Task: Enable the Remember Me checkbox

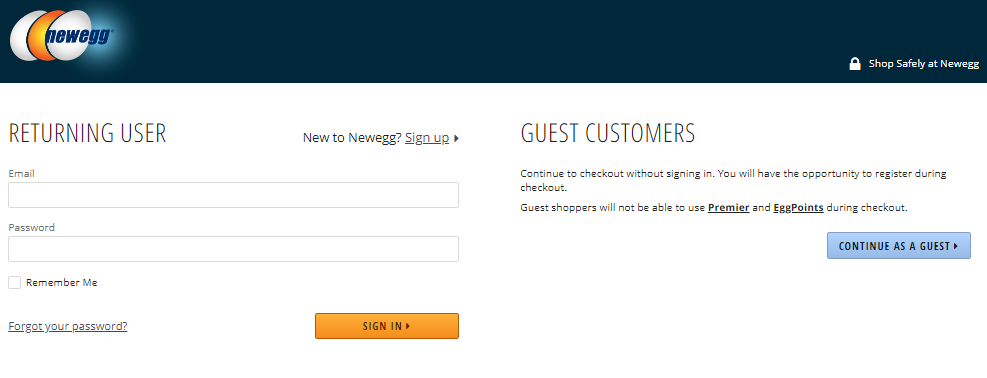Action: point(14,282)
